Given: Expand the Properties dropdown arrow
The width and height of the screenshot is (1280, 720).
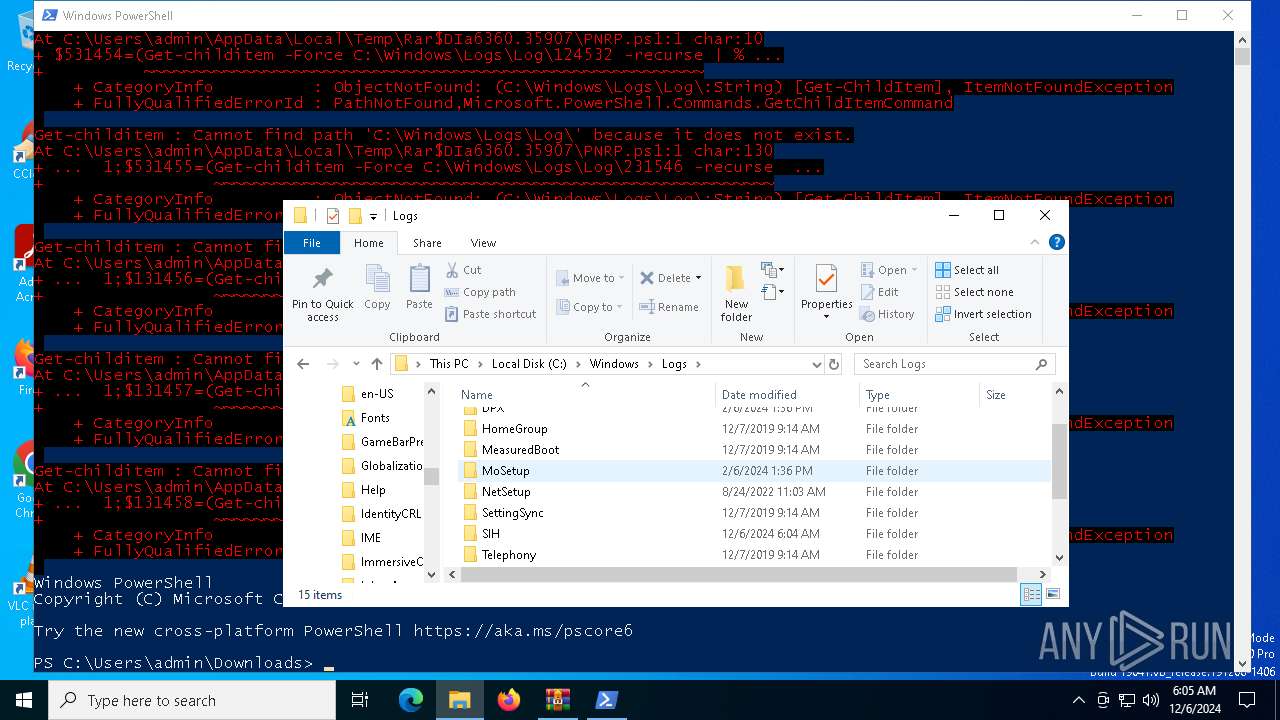Looking at the screenshot, I should pos(826,317).
